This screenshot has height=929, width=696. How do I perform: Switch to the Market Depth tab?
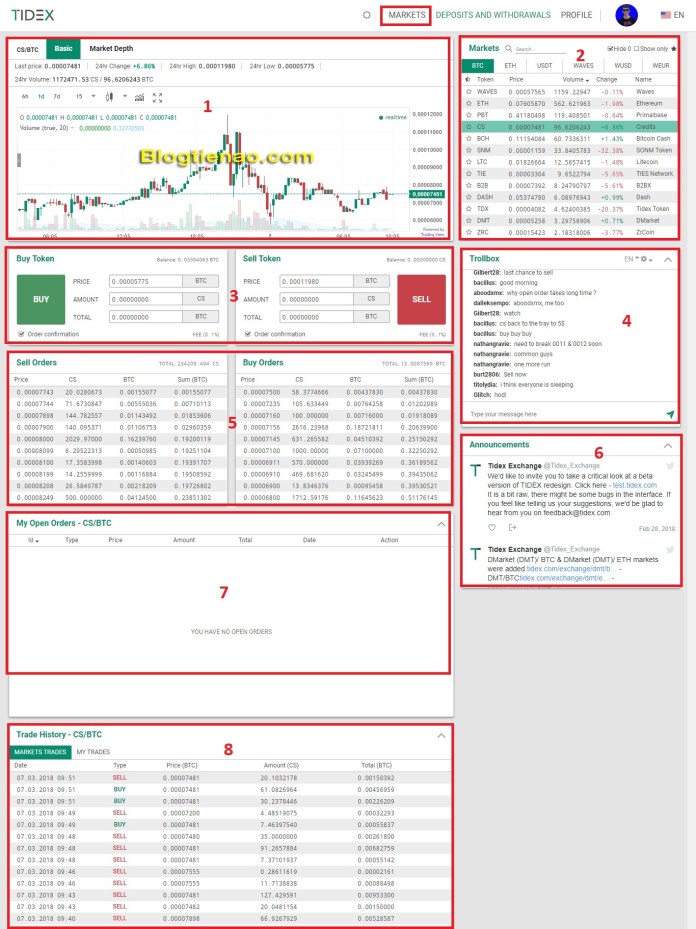[x=111, y=49]
